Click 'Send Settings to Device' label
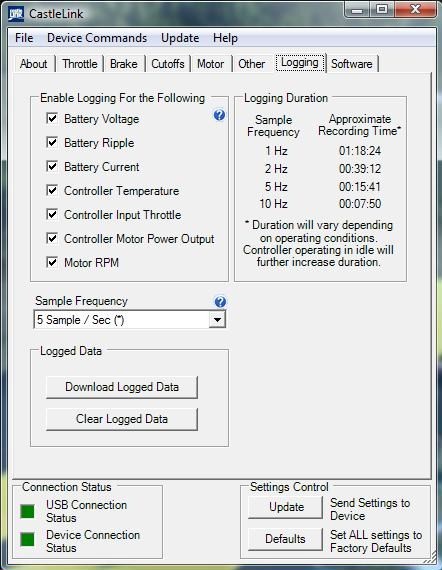Viewport: 442px width, 570px height. pyautogui.click(x=370, y=509)
